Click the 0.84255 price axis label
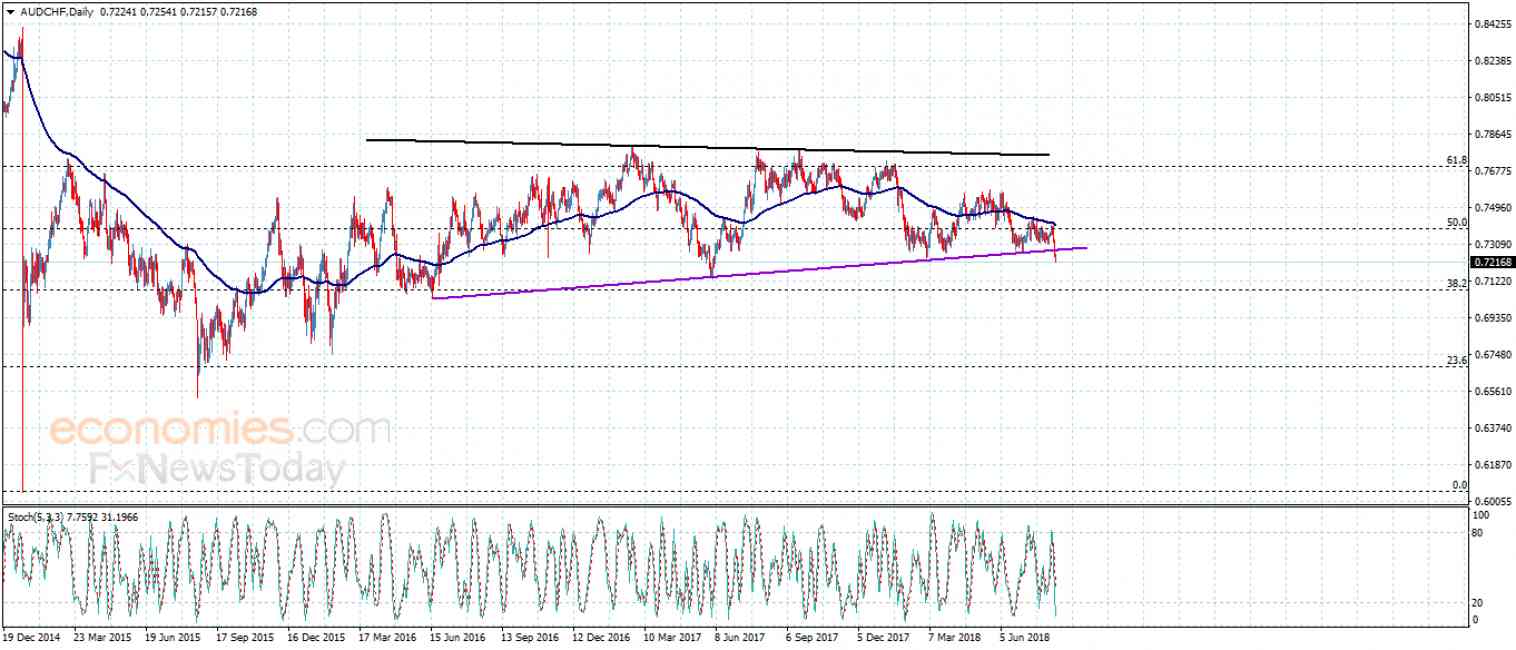 click(1492, 24)
